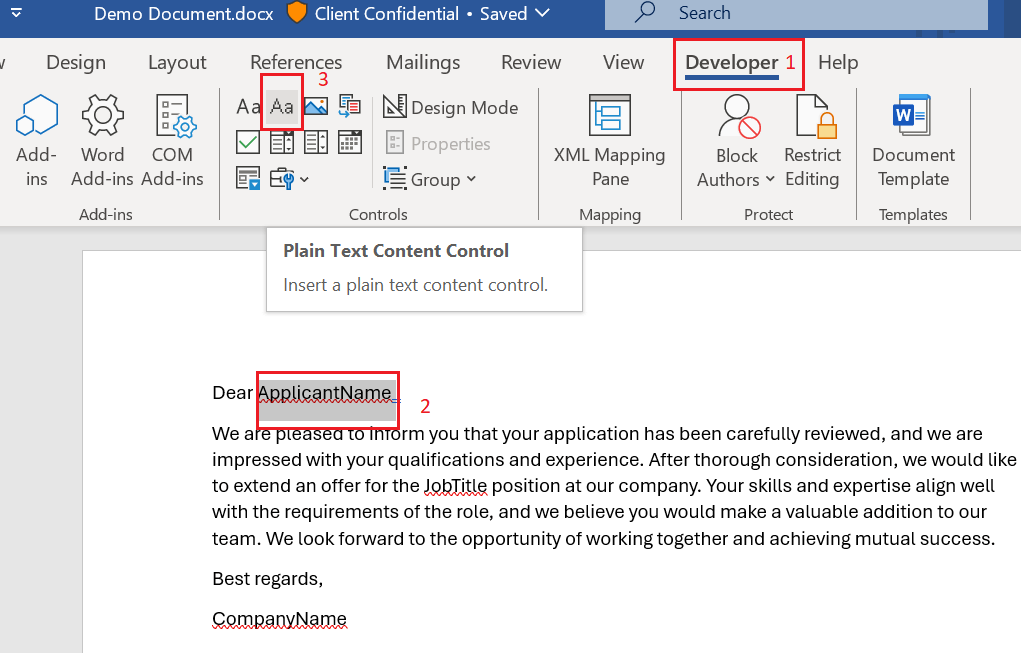
Task: Insert a Date Picker Content Control
Action: [350, 143]
